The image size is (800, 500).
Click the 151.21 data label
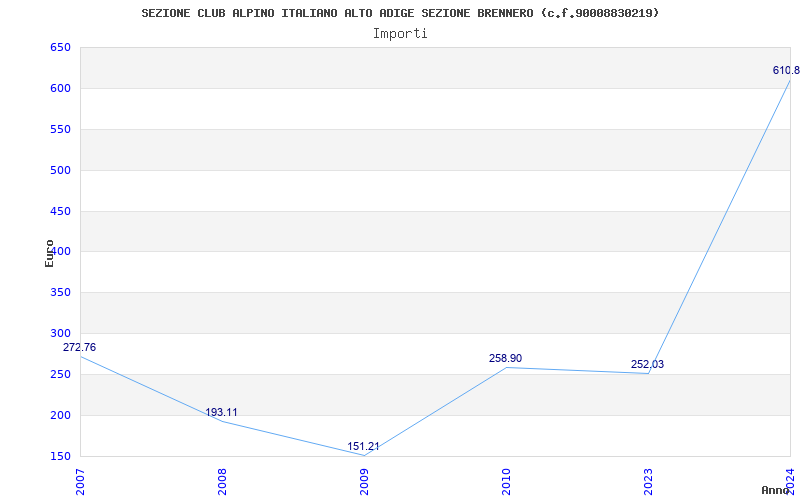(363, 446)
